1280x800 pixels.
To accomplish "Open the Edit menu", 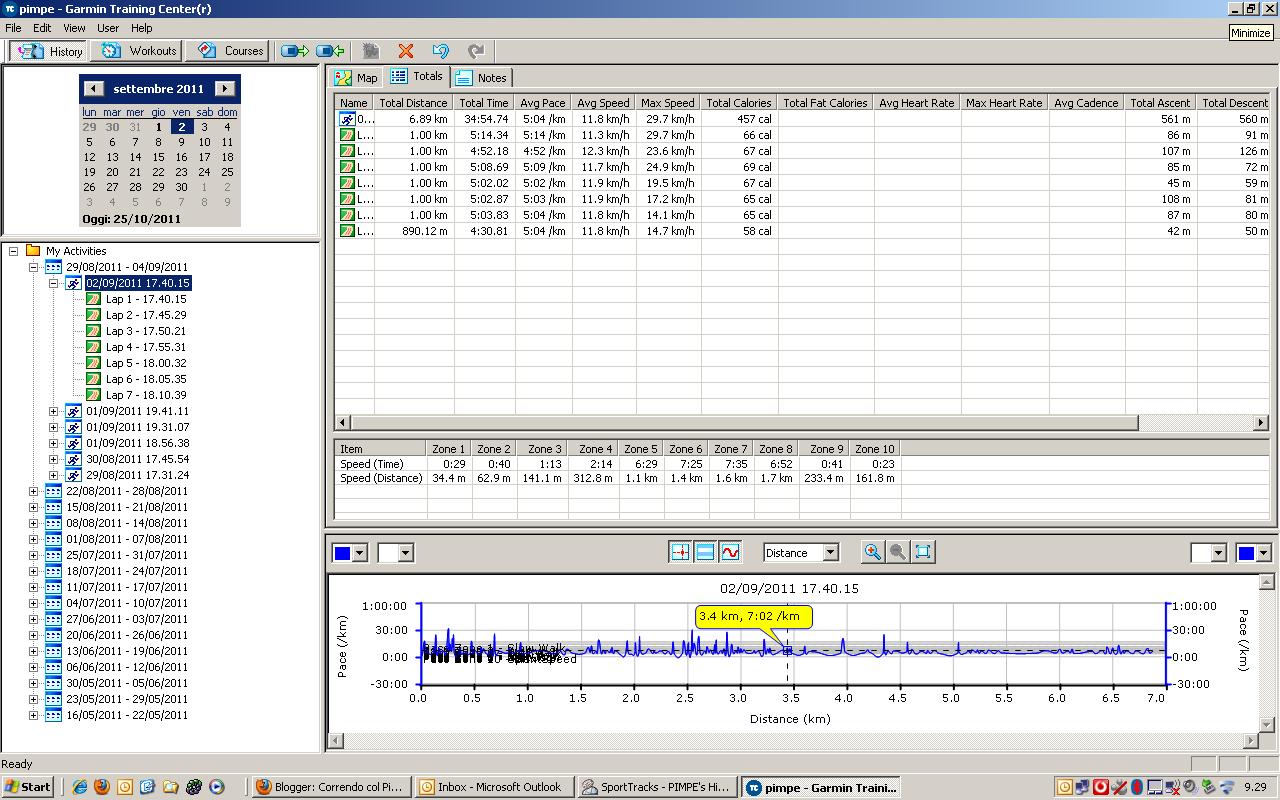I will pos(42,28).
